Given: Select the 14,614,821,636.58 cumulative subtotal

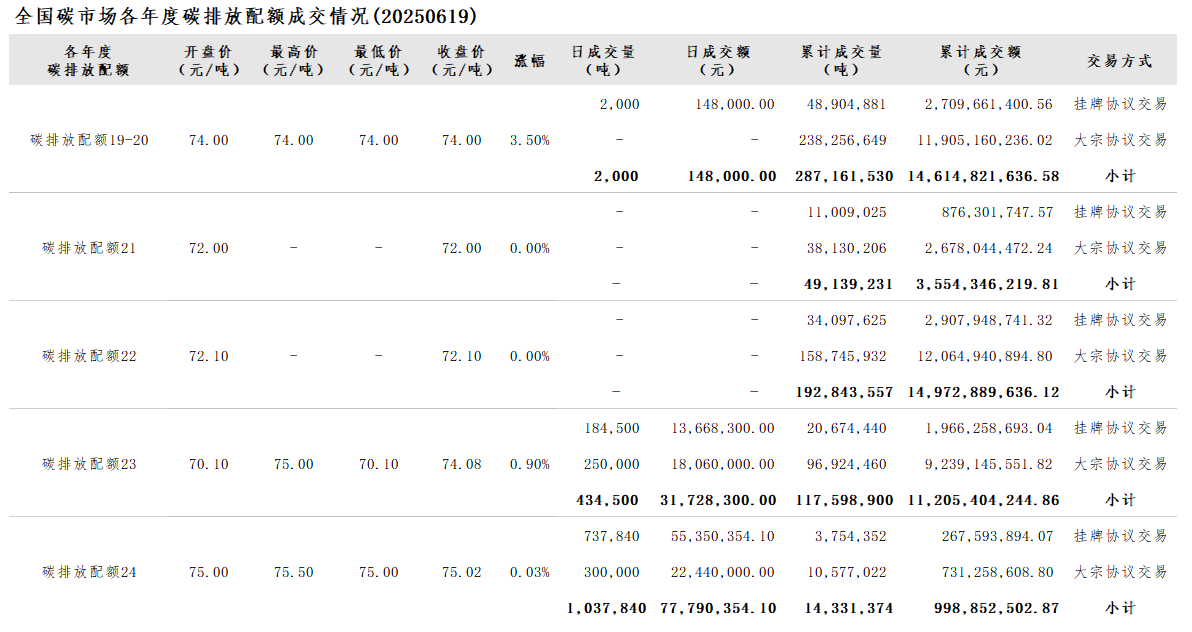Looking at the screenshot, I should (983, 176).
